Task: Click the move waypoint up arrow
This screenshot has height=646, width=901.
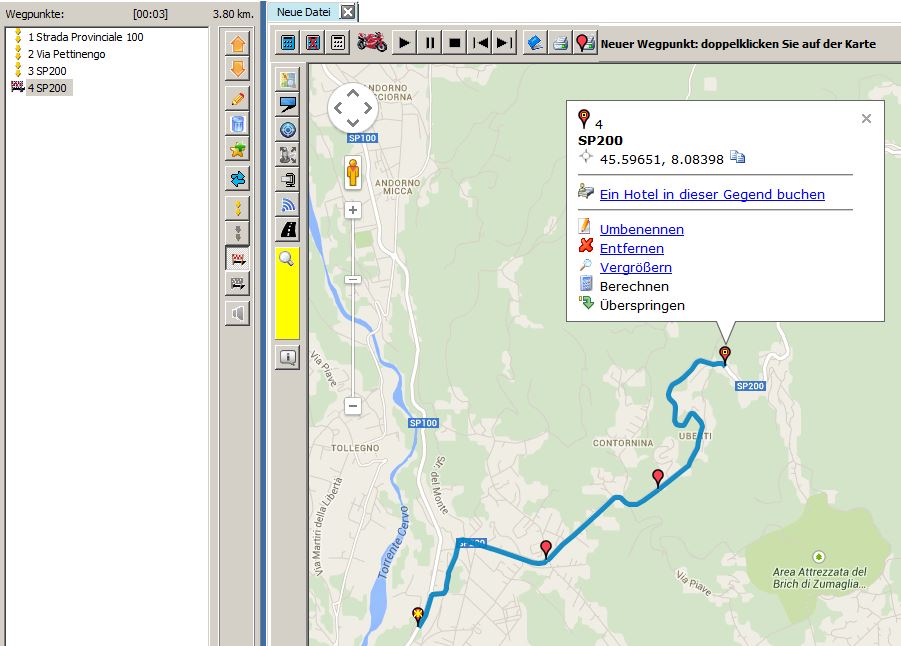Action: [x=237, y=44]
